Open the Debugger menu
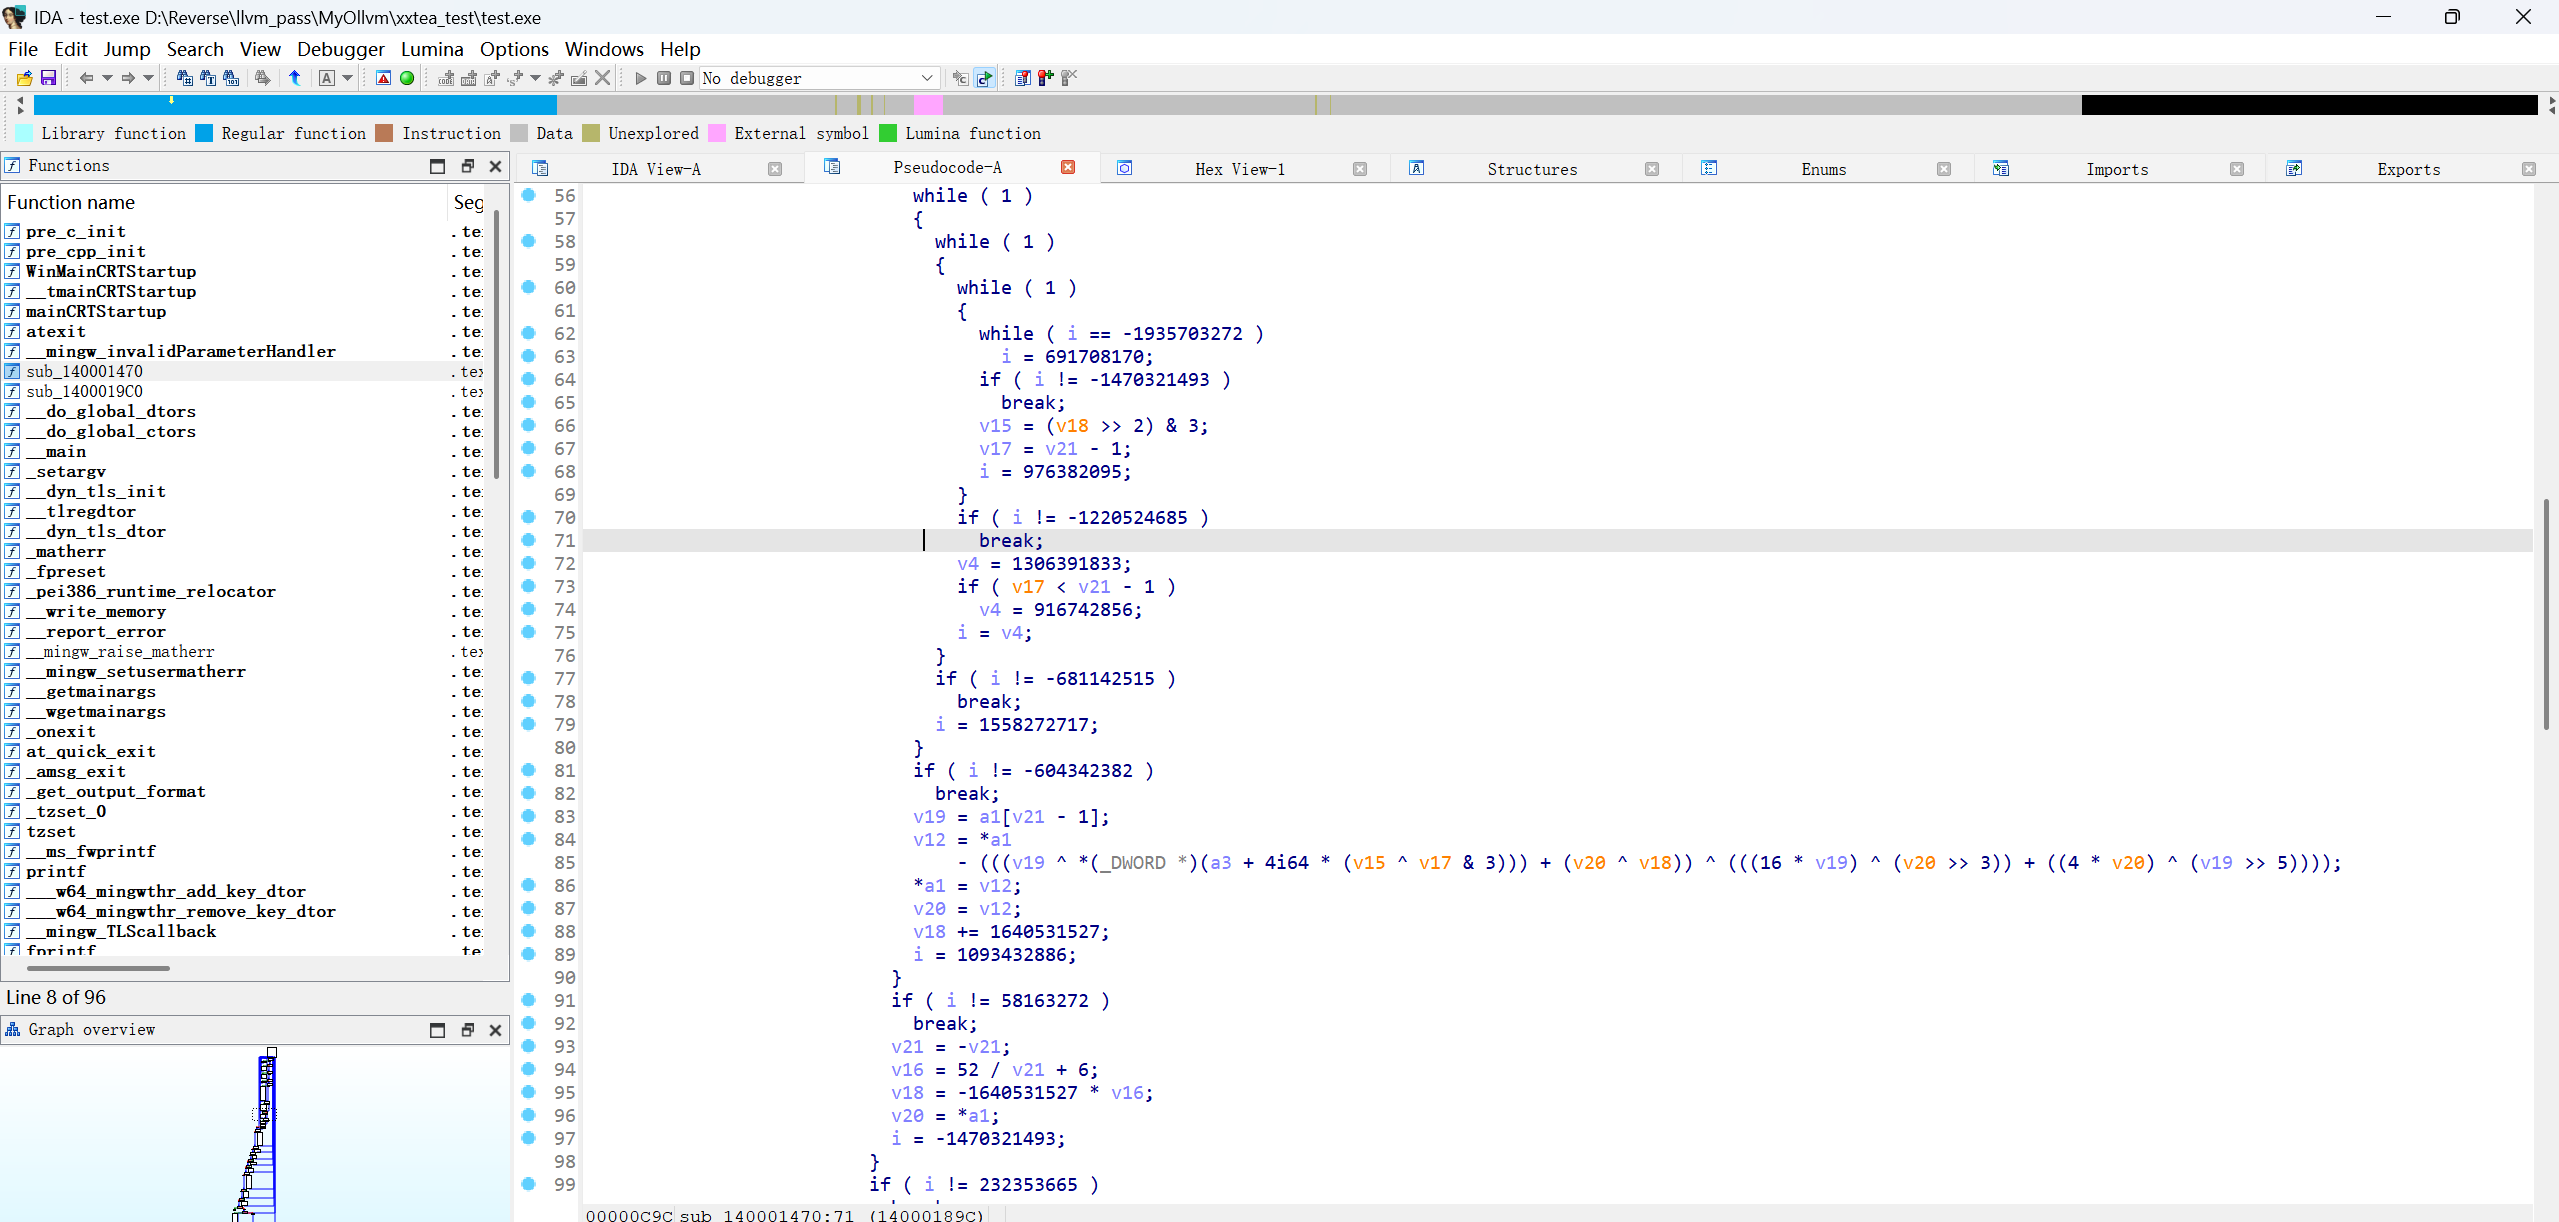 (x=340, y=49)
